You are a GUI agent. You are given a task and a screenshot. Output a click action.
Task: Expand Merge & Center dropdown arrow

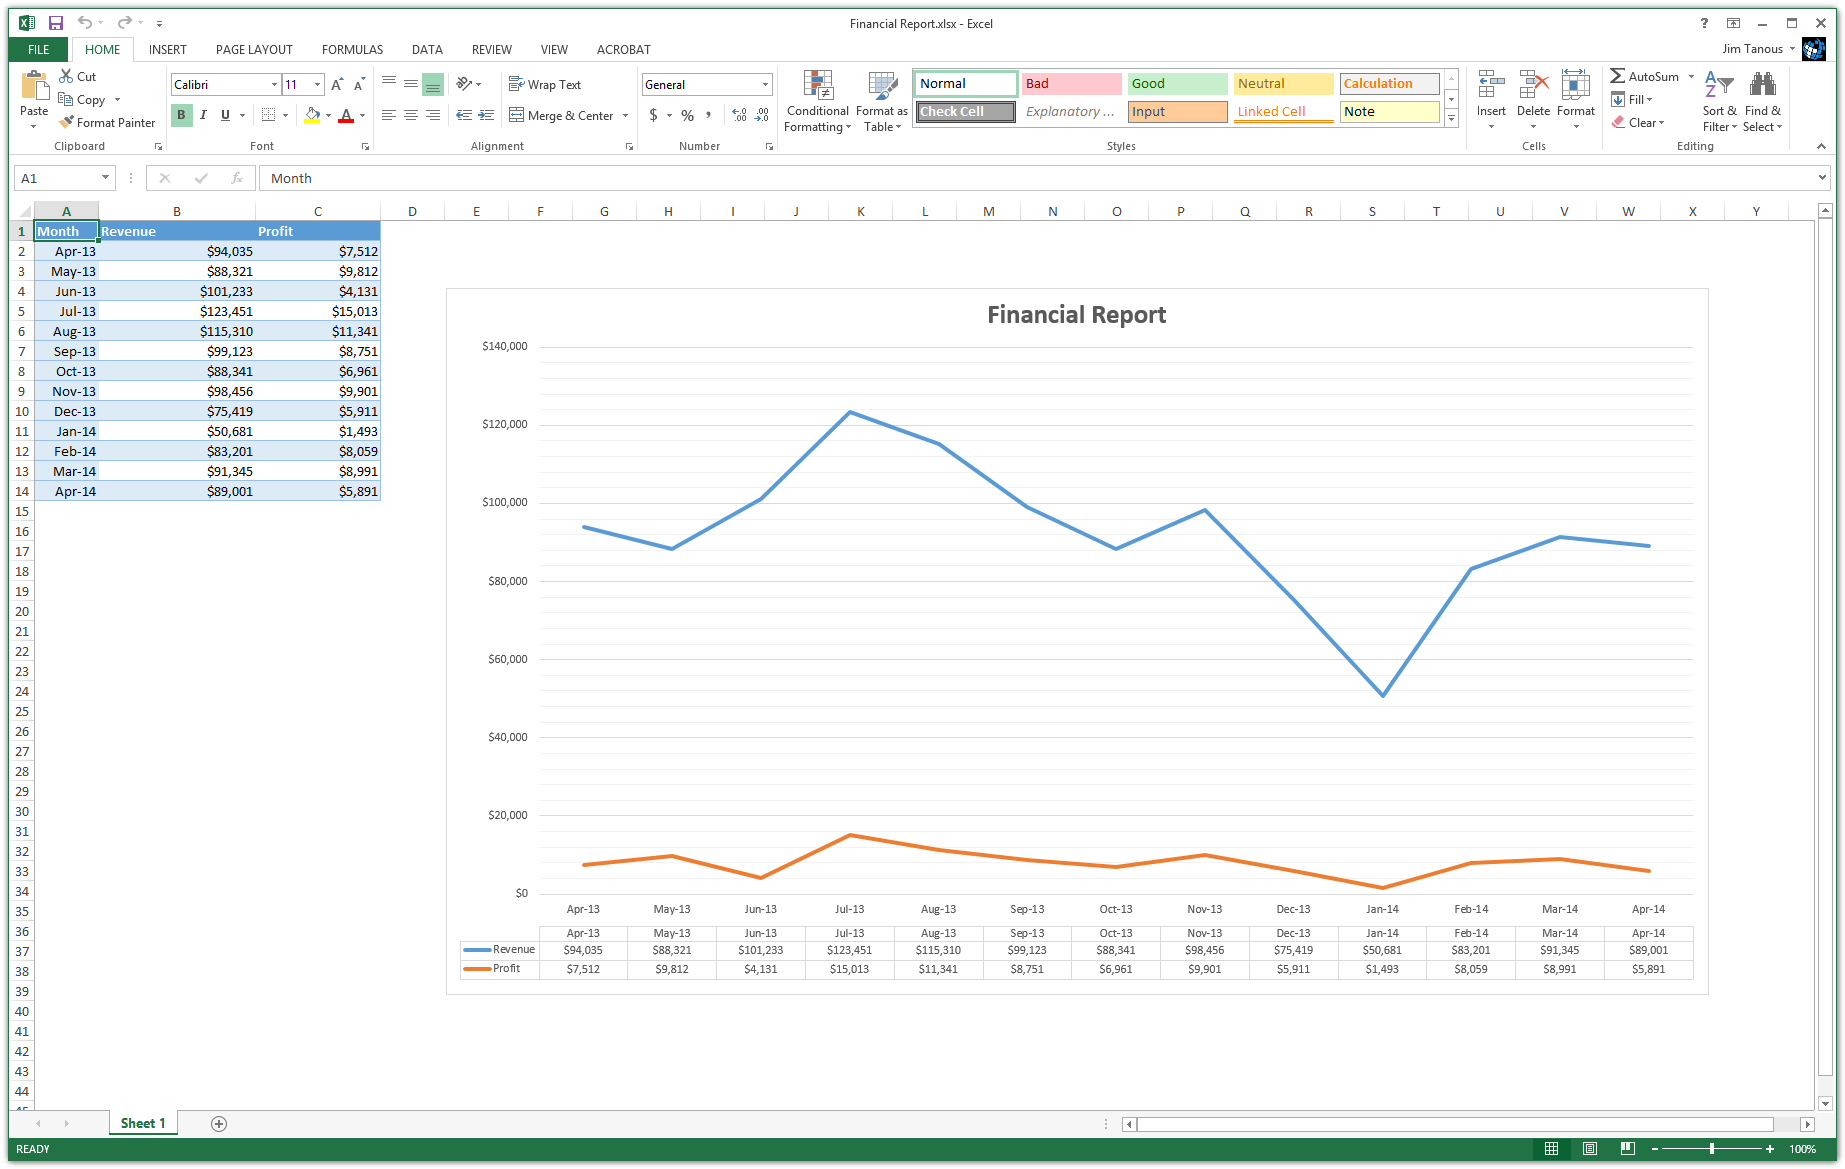point(626,115)
